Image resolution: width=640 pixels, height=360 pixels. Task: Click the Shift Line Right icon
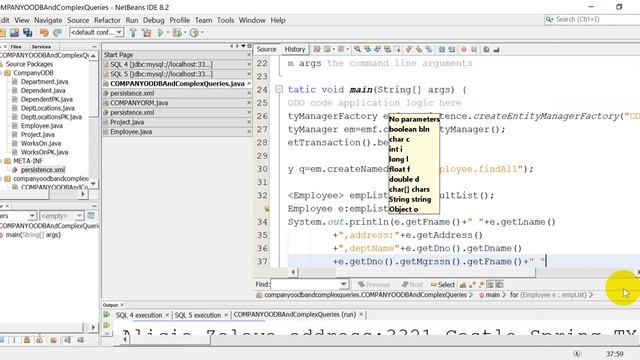pos(451,49)
